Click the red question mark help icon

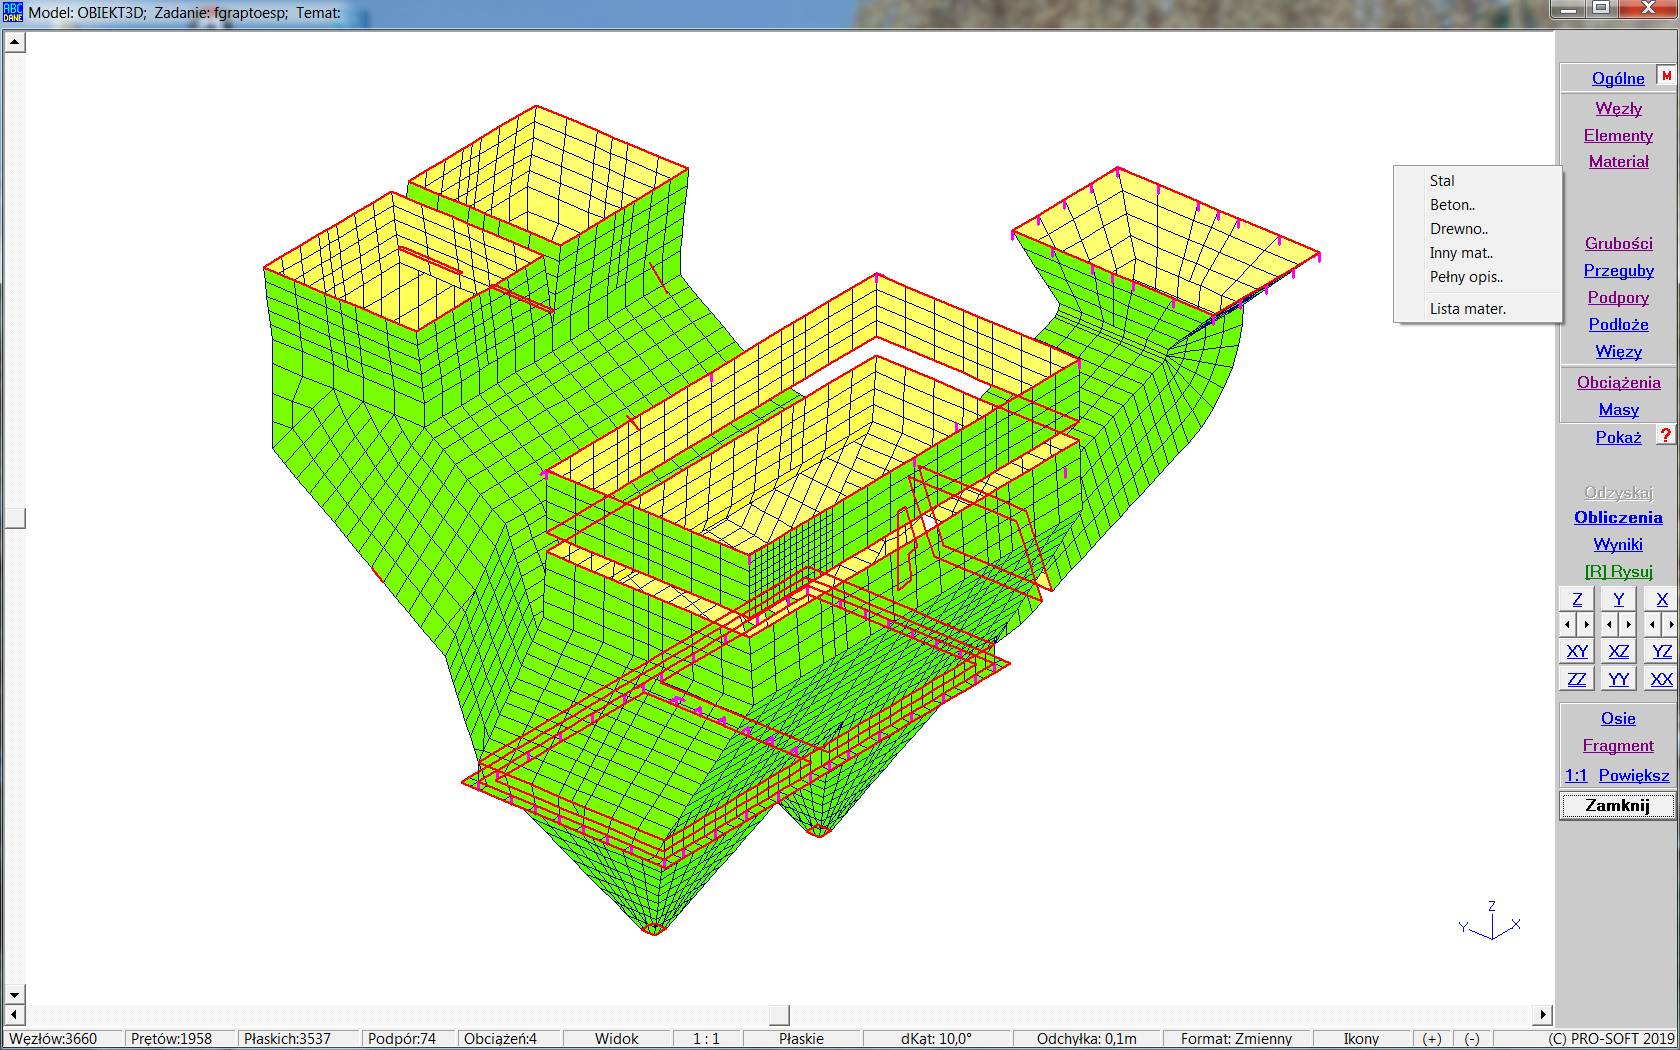point(1665,436)
